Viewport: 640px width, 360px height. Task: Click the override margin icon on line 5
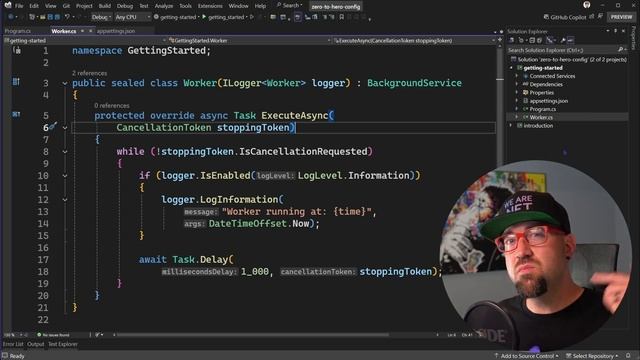pyautogui.click(x=16, y=115)
